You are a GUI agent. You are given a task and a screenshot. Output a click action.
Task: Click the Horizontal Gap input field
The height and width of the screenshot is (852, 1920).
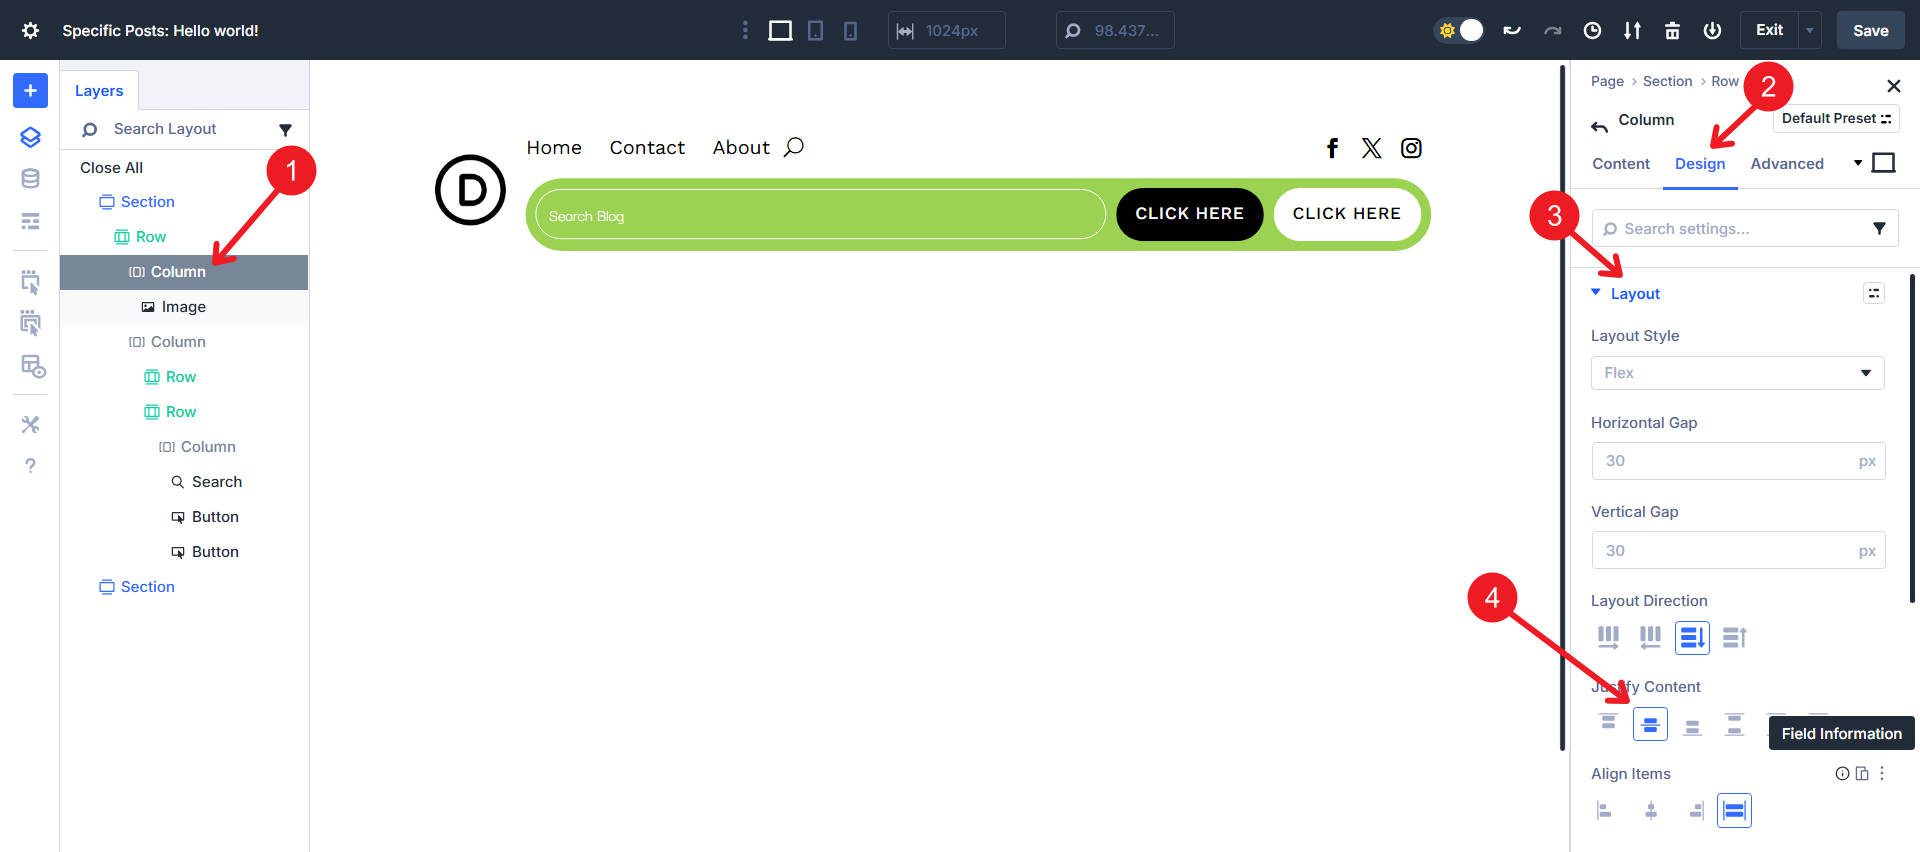(x=1725, y=461)
